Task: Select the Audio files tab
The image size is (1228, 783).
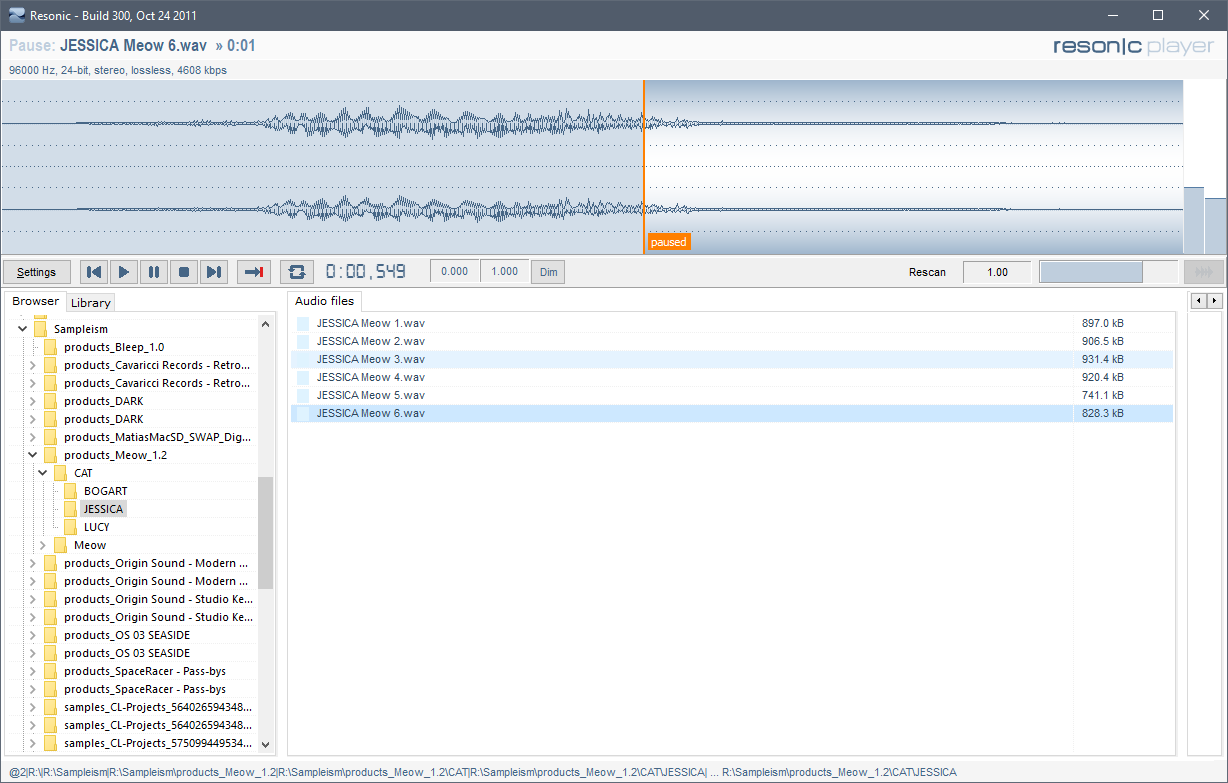Action: pyautogui.click(x=324, y=301)
